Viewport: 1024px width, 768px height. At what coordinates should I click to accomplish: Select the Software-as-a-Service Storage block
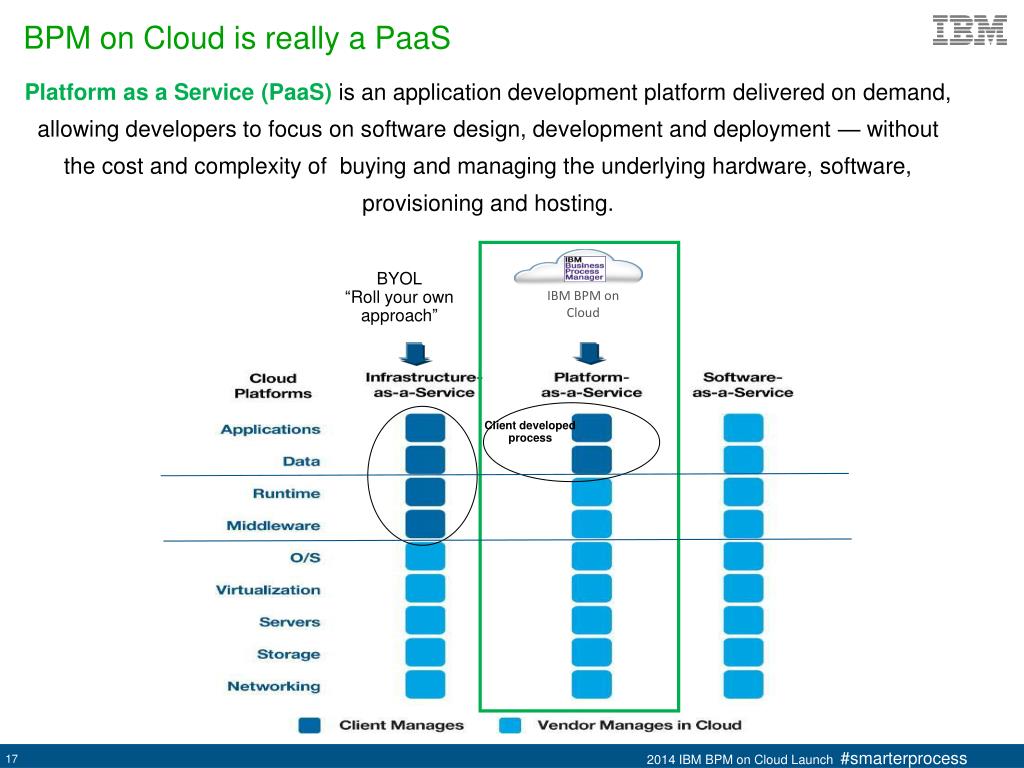pos(743,652)
